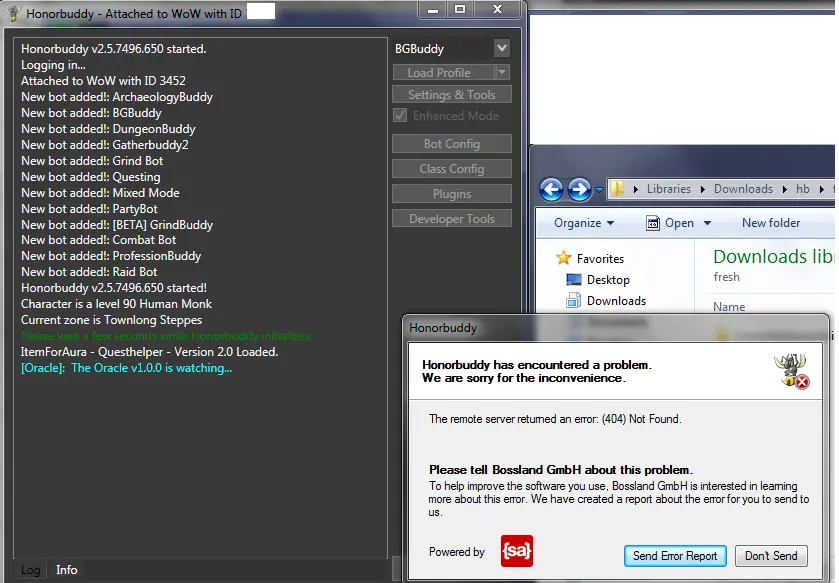
Task: Select the Log tab
Action: (31, 570)
